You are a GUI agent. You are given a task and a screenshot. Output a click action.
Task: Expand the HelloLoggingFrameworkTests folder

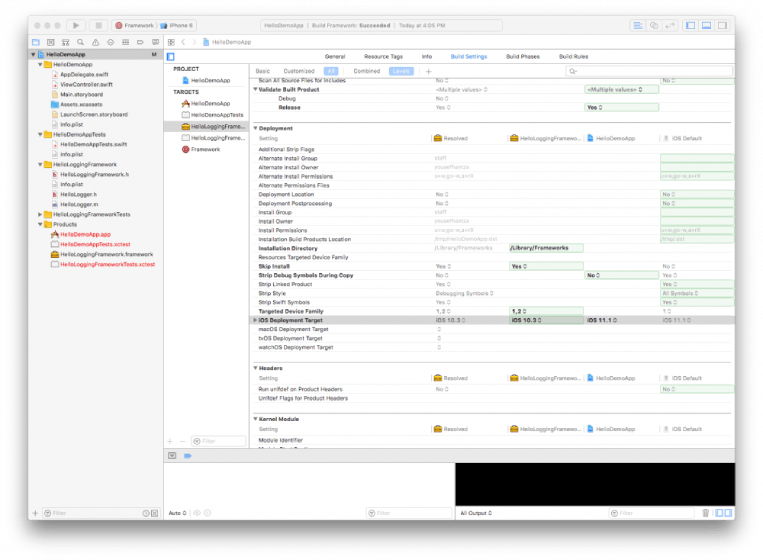[40, 215]
